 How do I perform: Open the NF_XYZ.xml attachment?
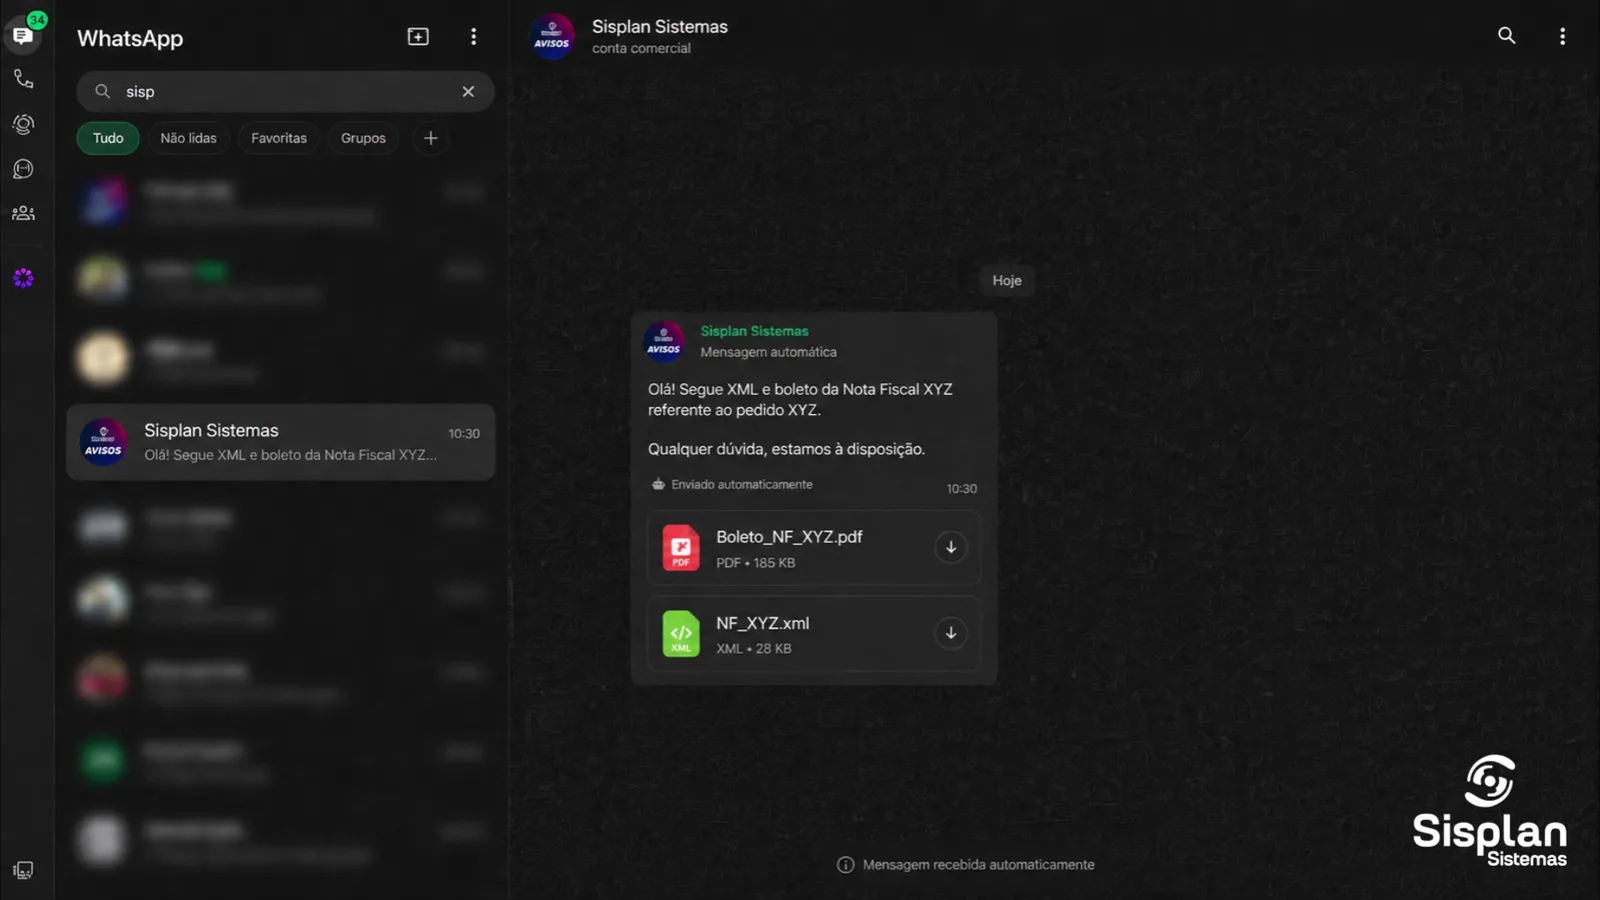coord(814,634)
